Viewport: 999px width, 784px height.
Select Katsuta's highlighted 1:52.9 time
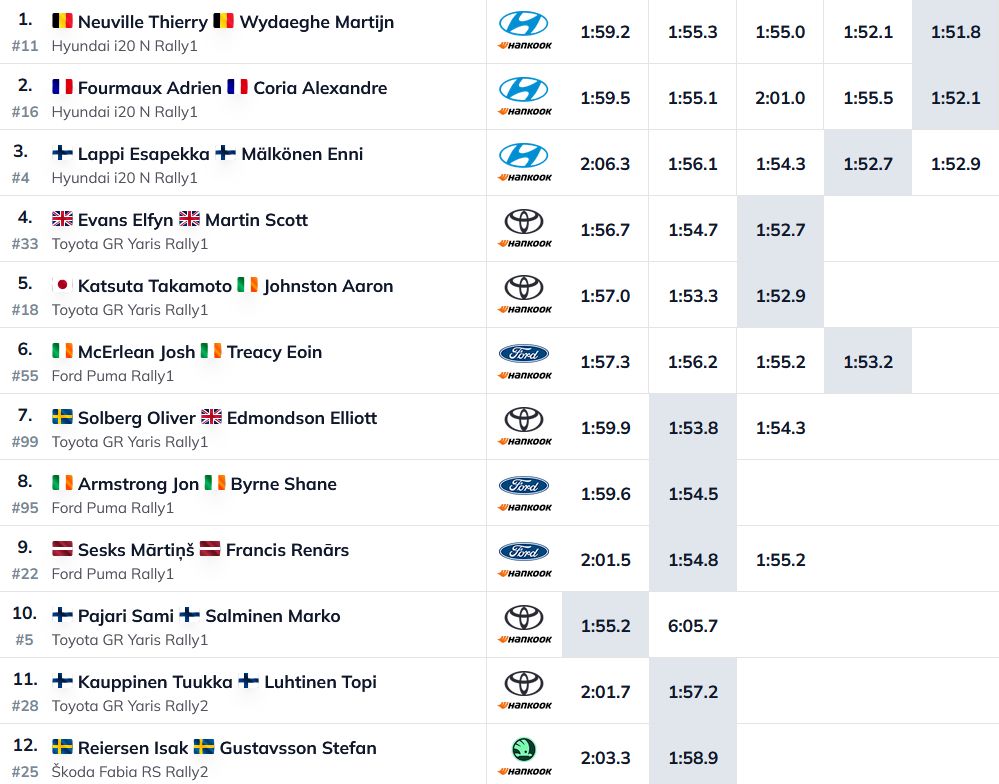(x=780, y=296)
